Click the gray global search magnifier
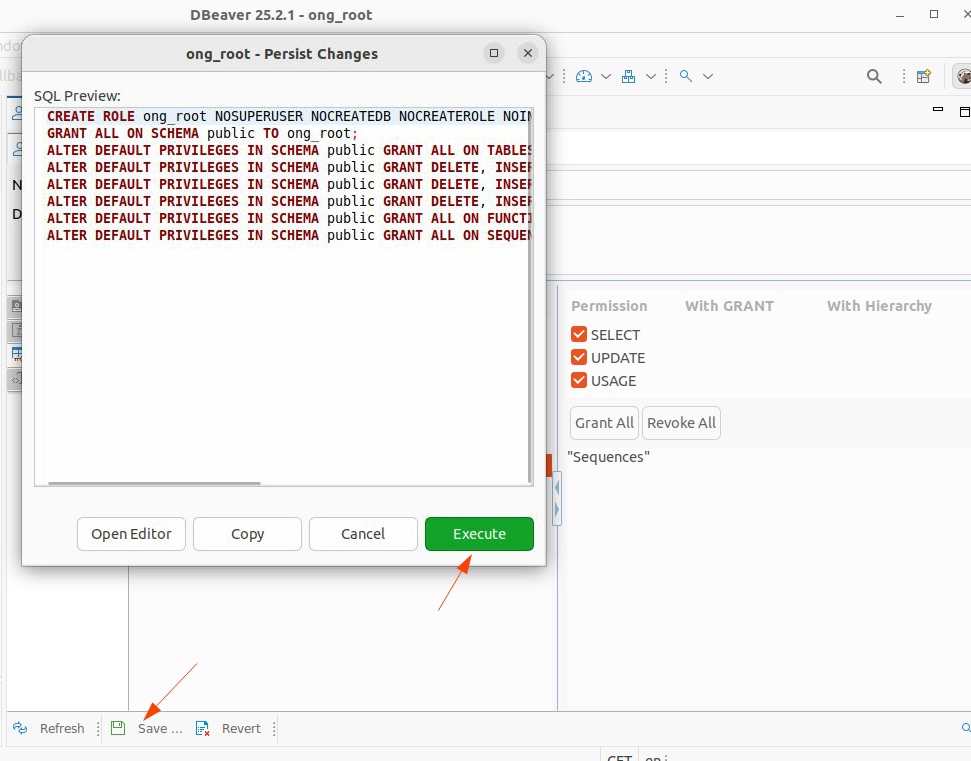The image size is (971, 761). point(874,76)
